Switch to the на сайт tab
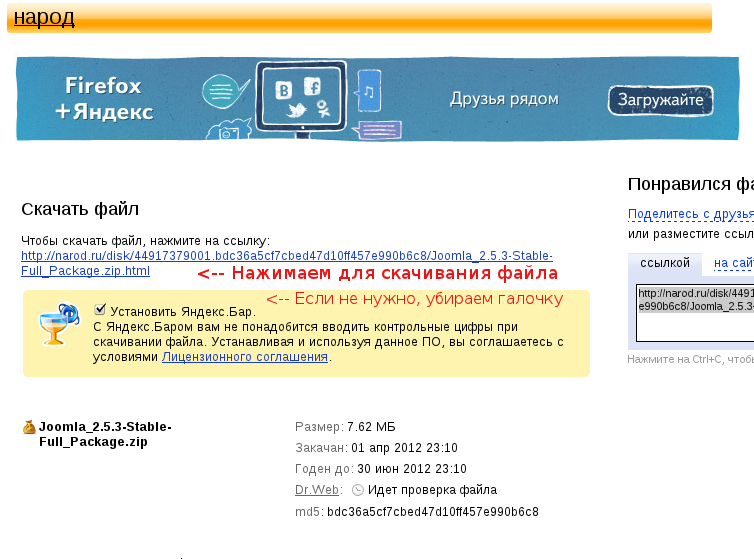Viewport: 754px width, 559px height. pos(733,263)
